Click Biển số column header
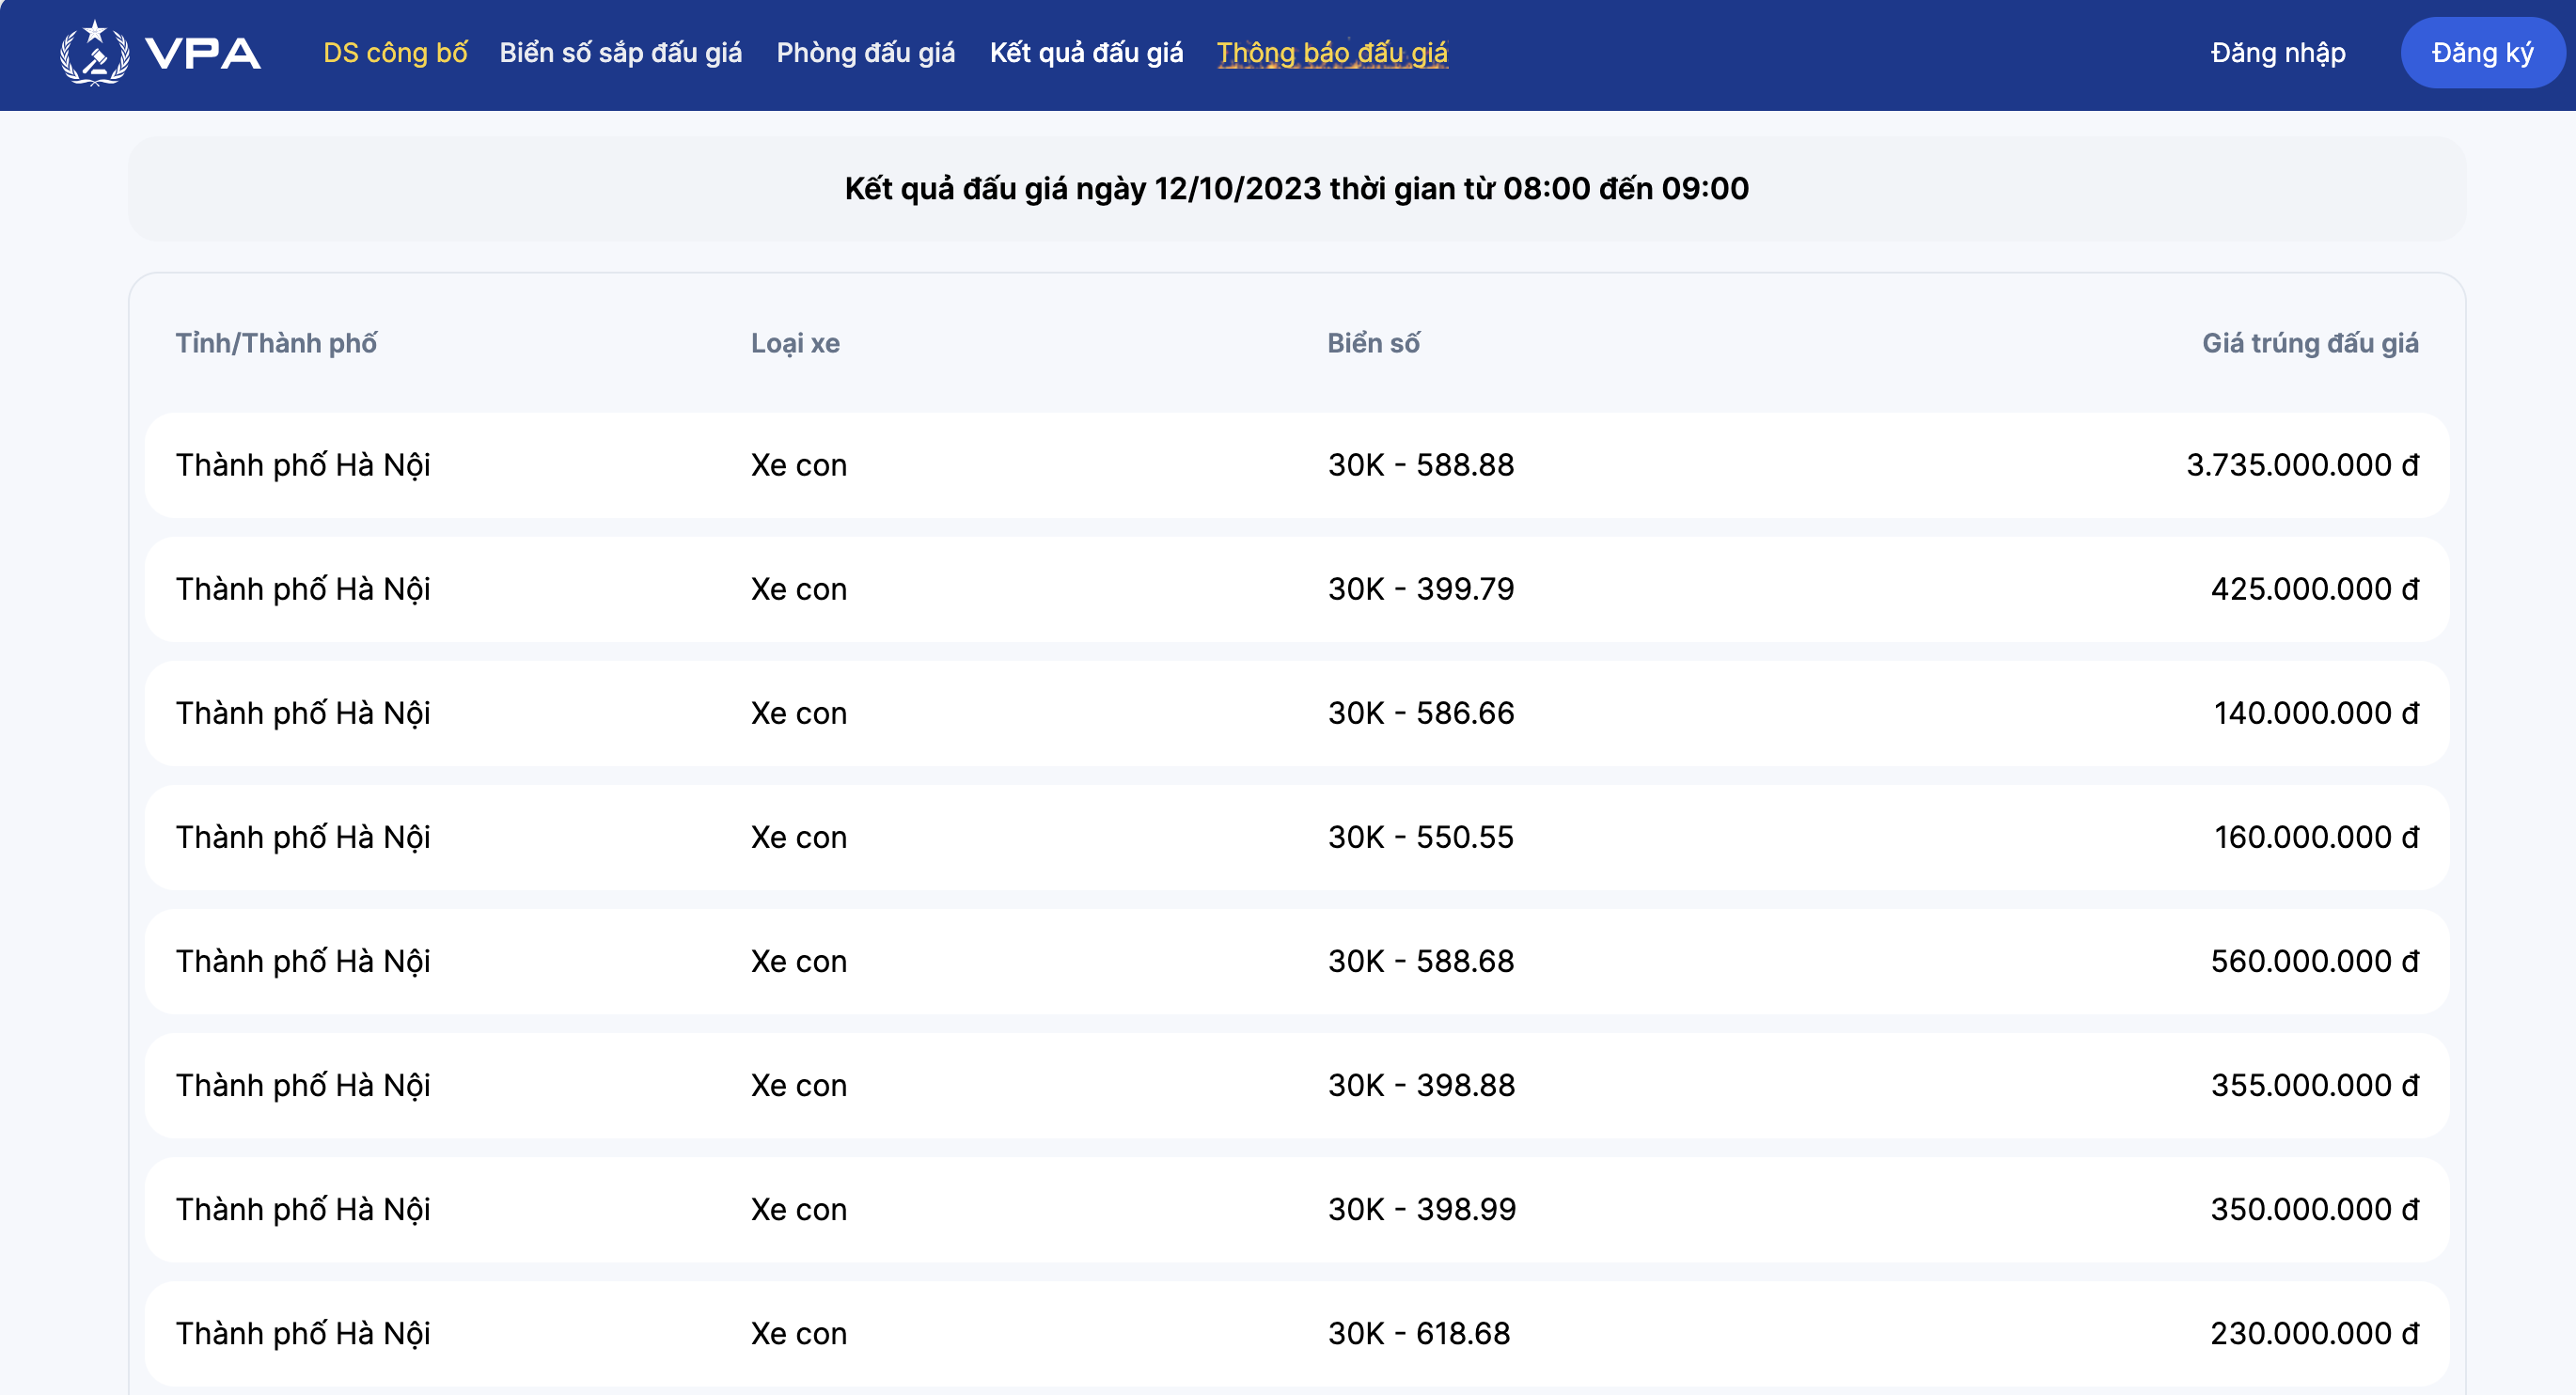This screenshot has height=1395, width=2576. [x=1373, y=343]
